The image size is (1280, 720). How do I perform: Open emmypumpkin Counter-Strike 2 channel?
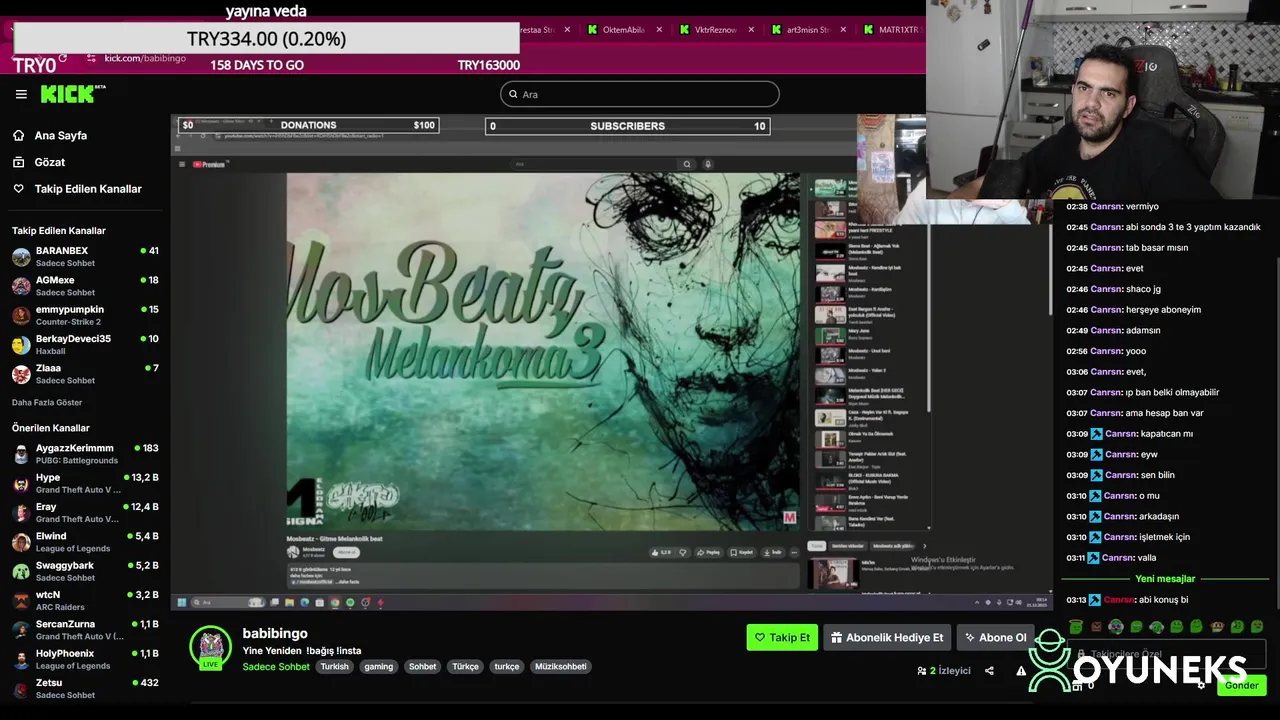pyautogui.click(x=85, y=315)
